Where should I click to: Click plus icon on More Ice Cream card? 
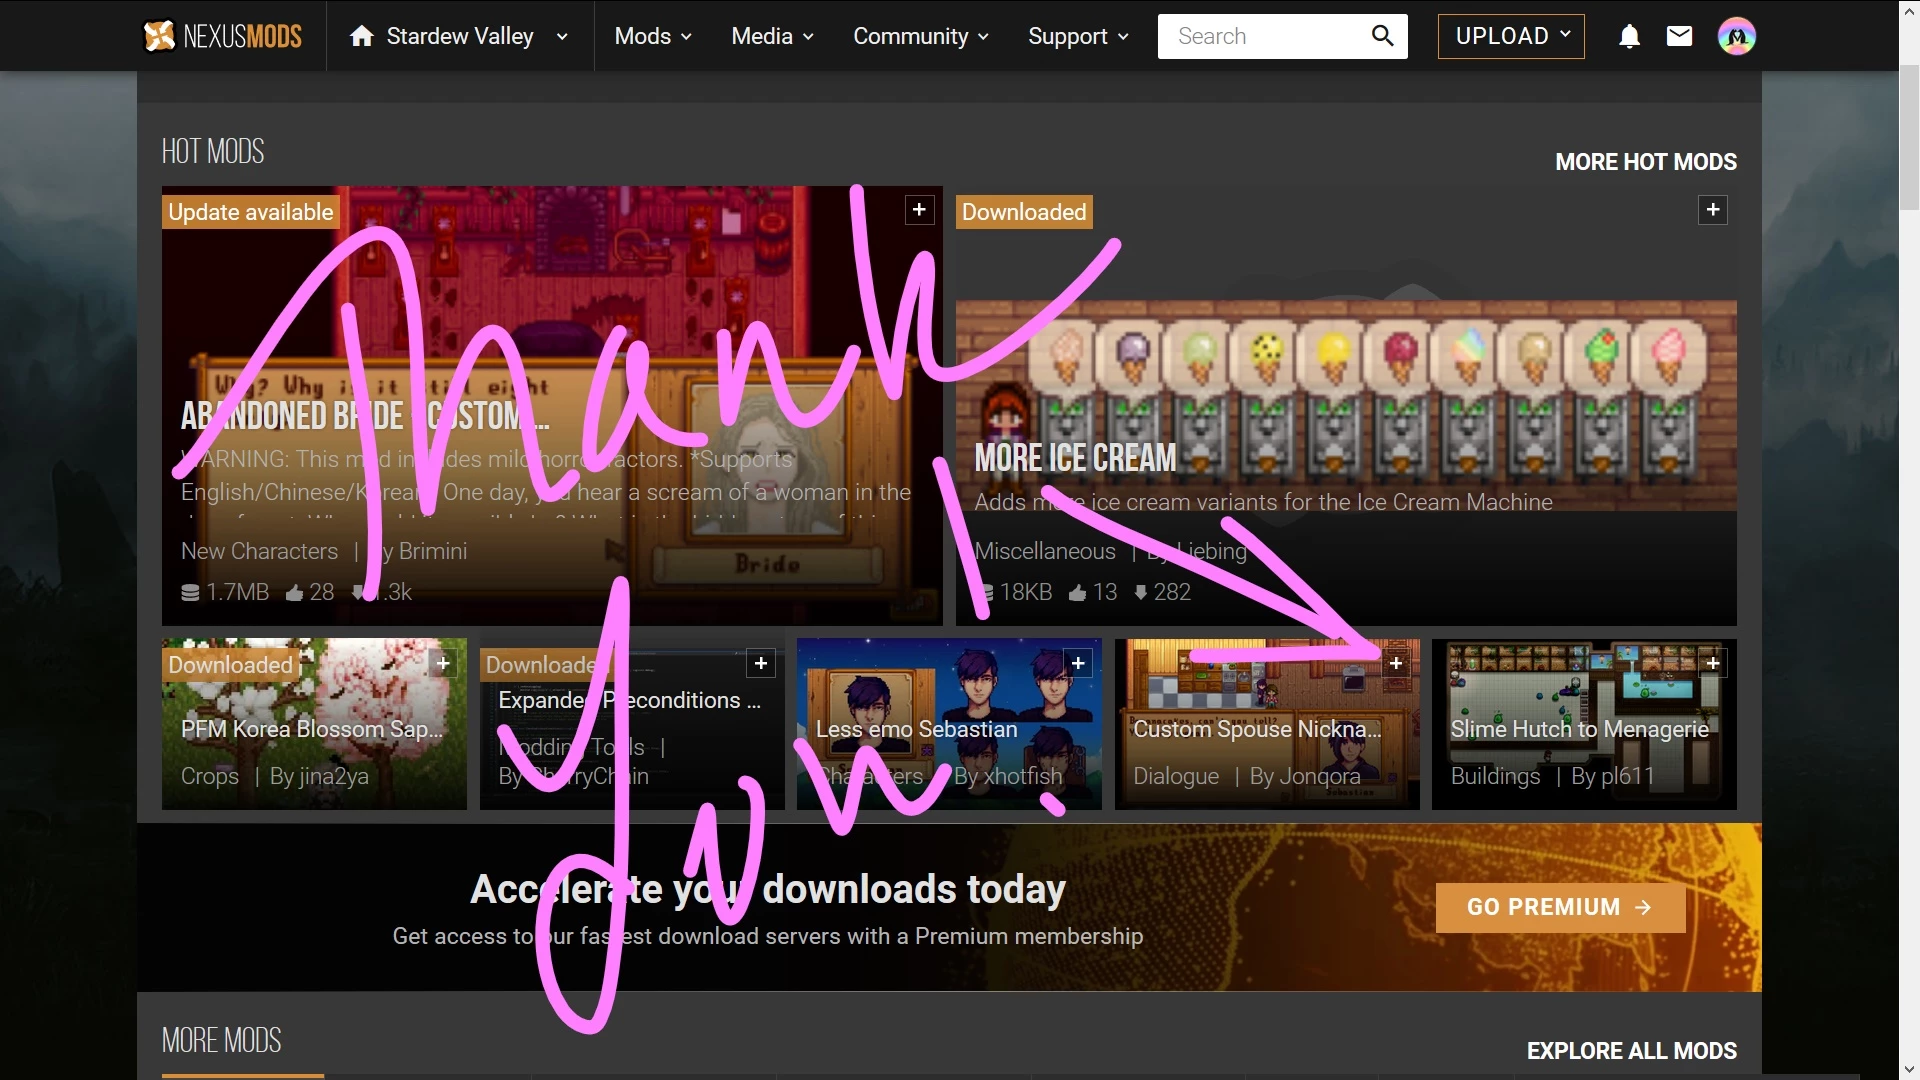click(1713, 210)
